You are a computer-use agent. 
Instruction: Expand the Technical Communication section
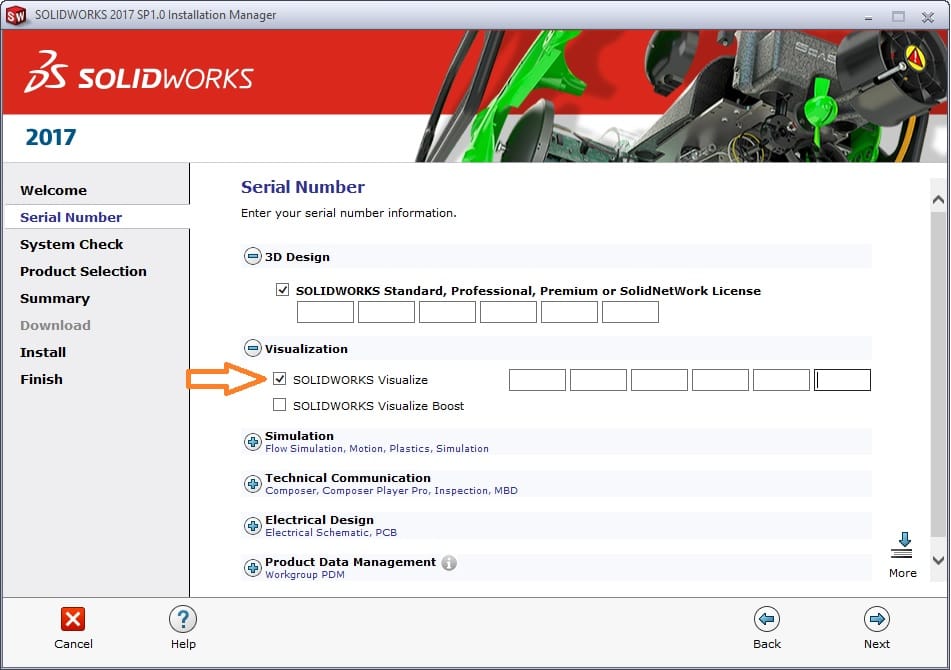pos(252,484)
